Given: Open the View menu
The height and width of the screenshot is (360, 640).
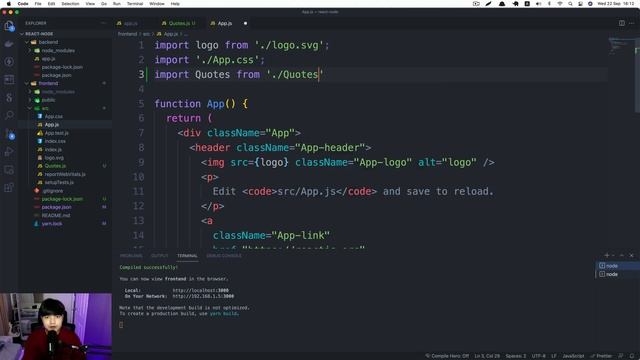Looking at the screenshot, I should coord(90,4).
